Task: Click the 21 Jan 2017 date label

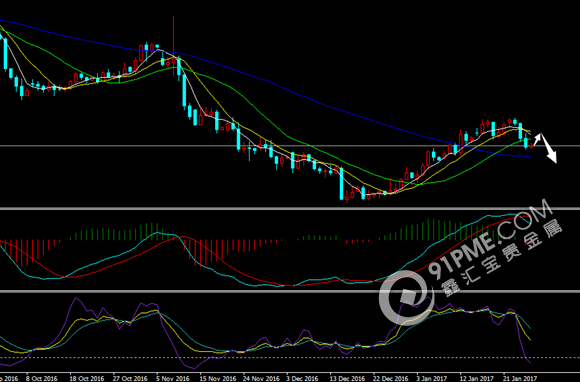Action: click(x=520, y=378)
